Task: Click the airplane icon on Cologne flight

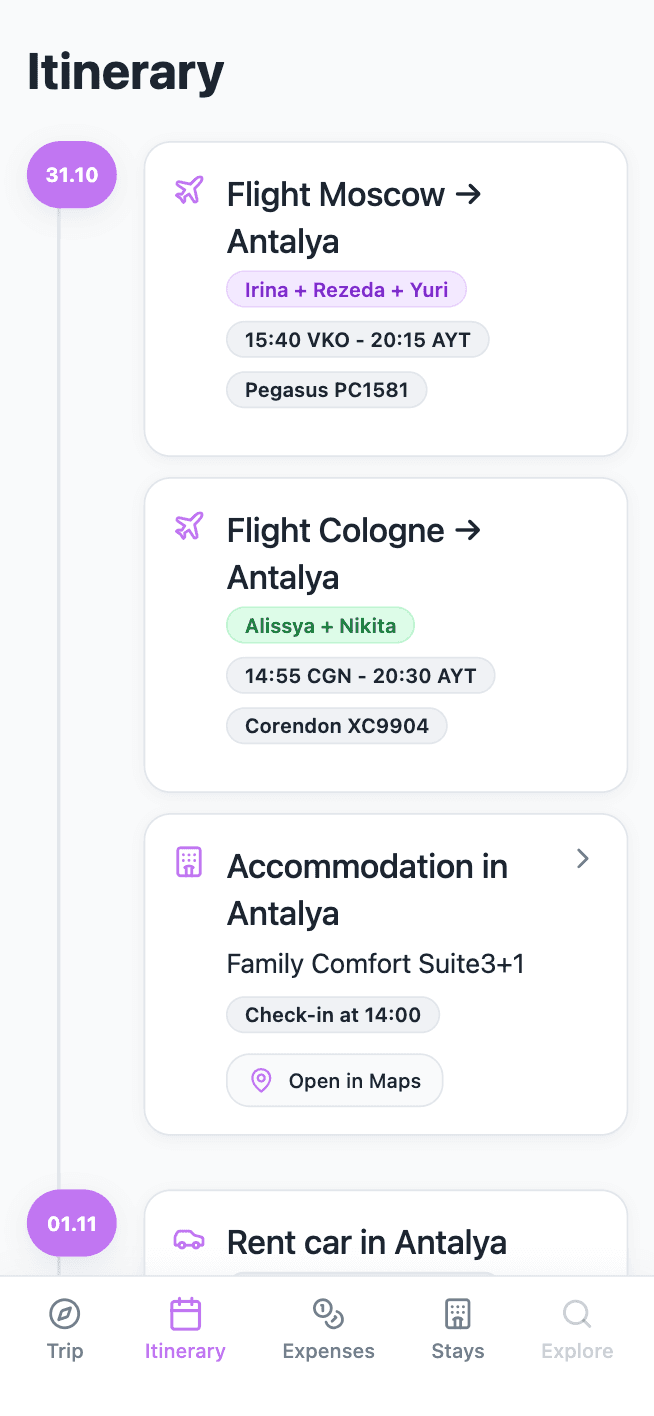Action: click(x=189, y=526)
